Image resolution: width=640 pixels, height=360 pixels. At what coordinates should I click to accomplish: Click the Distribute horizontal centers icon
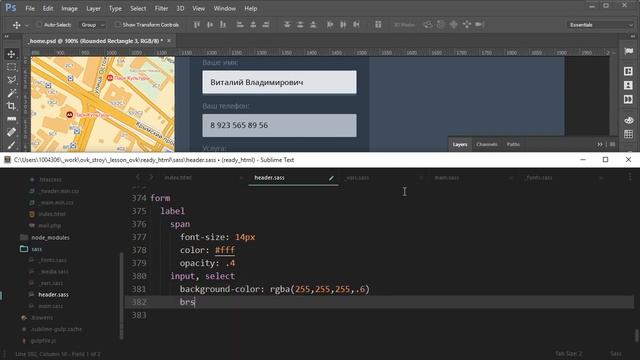click(x=343, y=25)
